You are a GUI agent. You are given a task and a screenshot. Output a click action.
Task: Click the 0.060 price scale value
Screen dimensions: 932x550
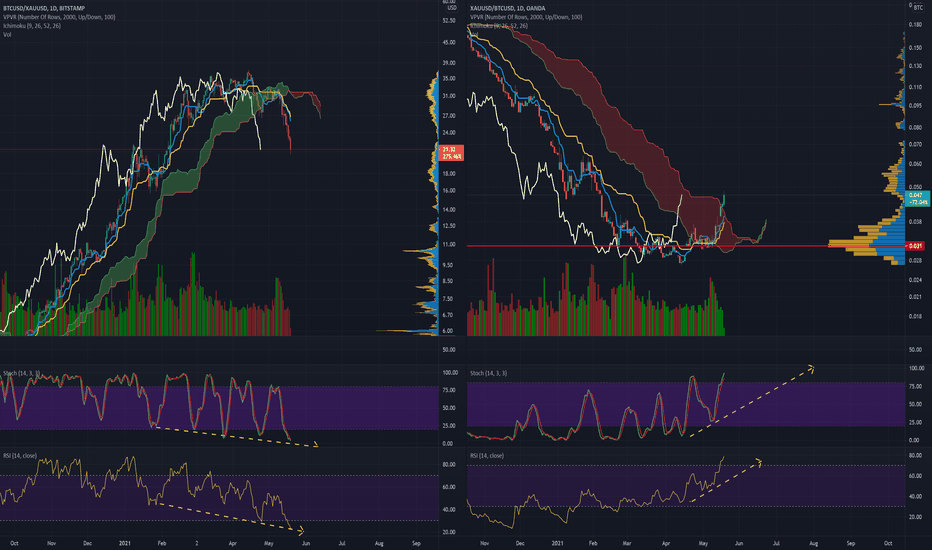pyautogui.click(x=915, y=164)
